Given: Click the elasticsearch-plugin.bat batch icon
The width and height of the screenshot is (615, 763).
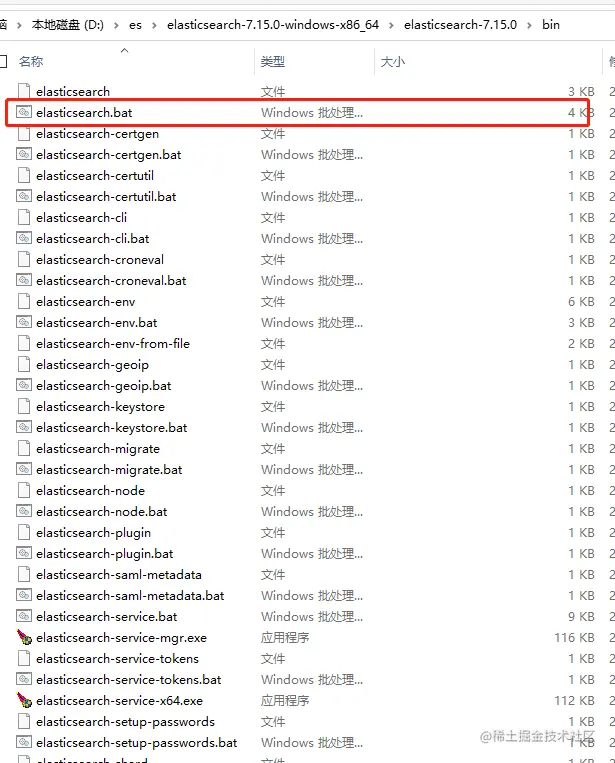Looking at the screenshot, I should [24, 553].
